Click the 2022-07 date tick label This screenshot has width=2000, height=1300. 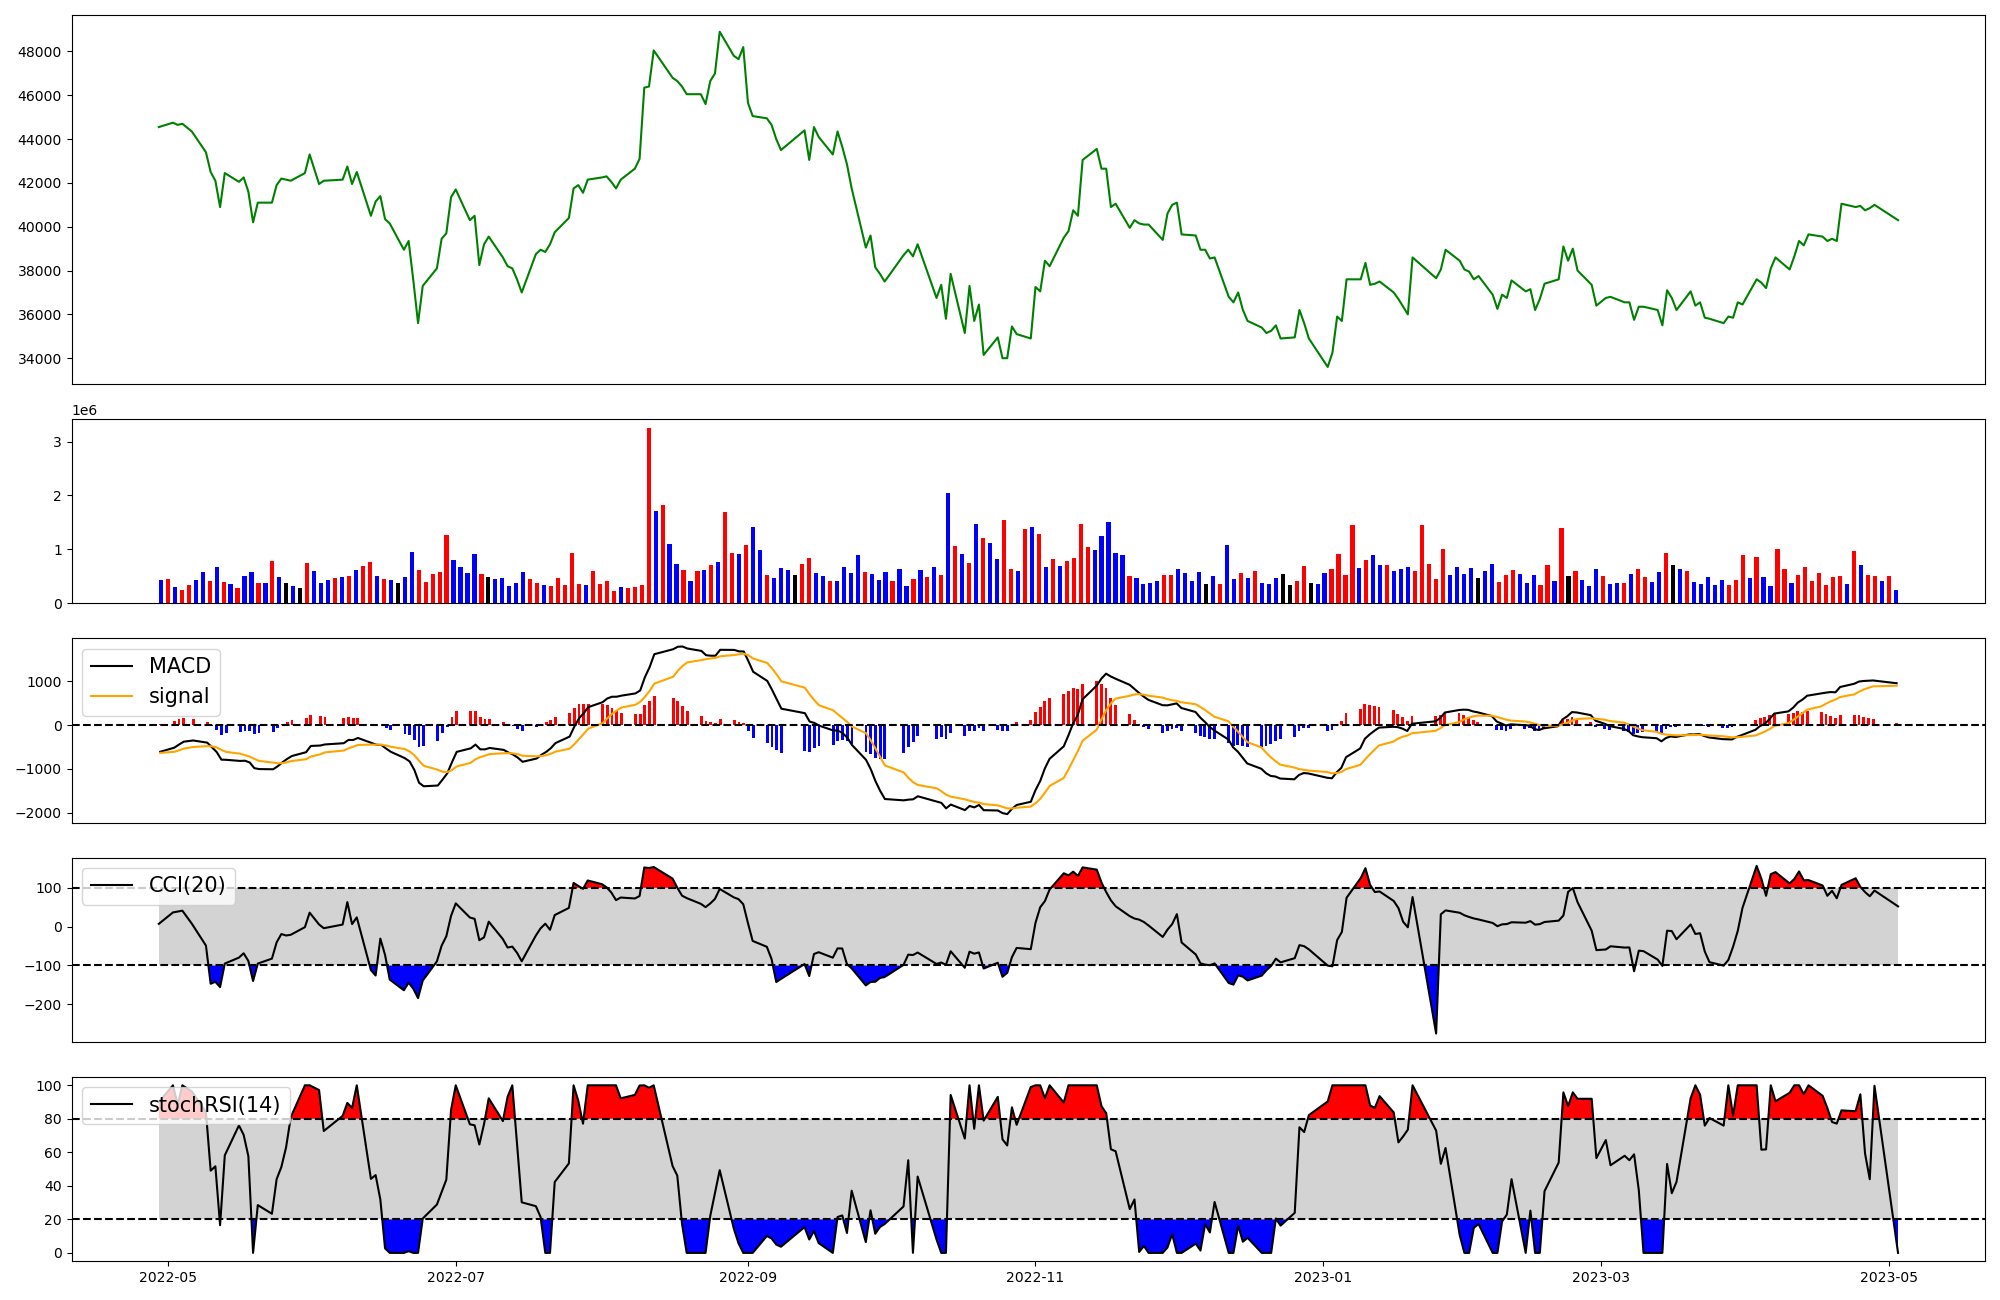click(x=456, y=1277)
